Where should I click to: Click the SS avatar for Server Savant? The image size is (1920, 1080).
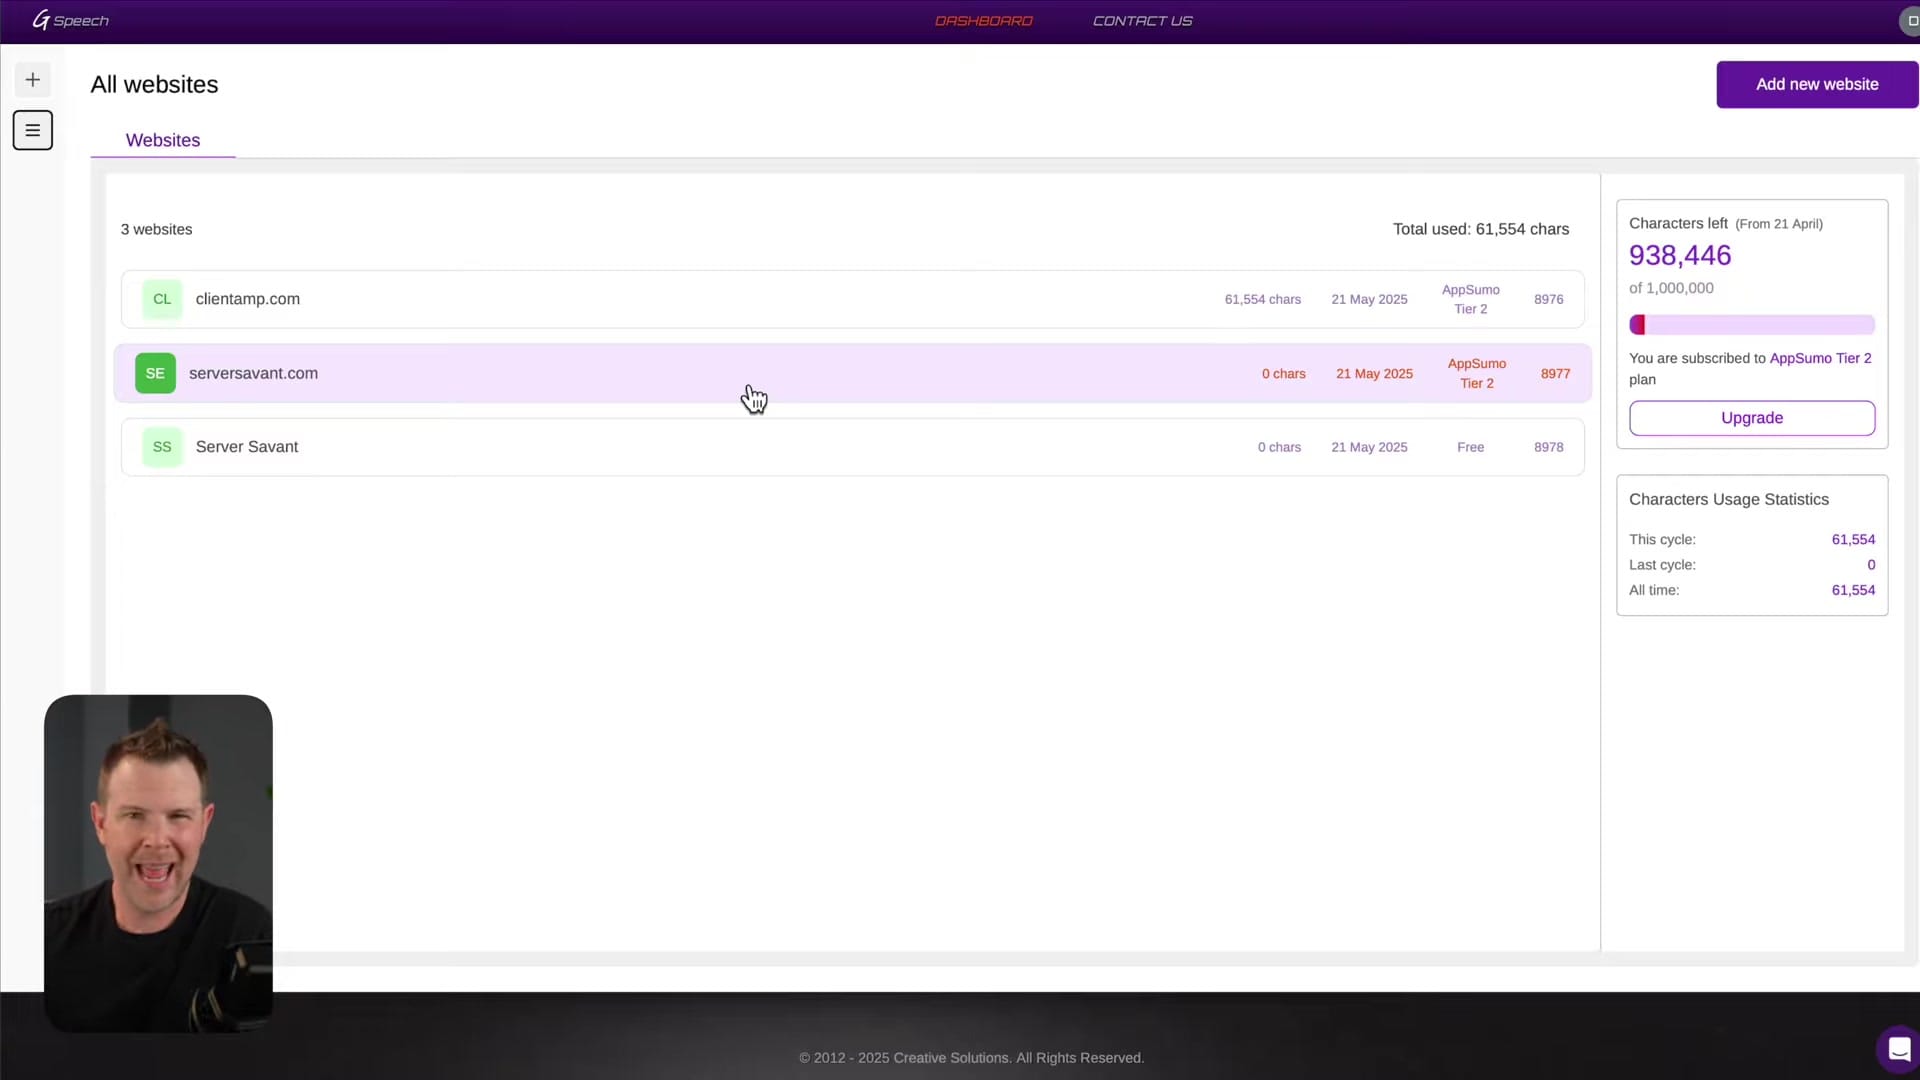162,447
